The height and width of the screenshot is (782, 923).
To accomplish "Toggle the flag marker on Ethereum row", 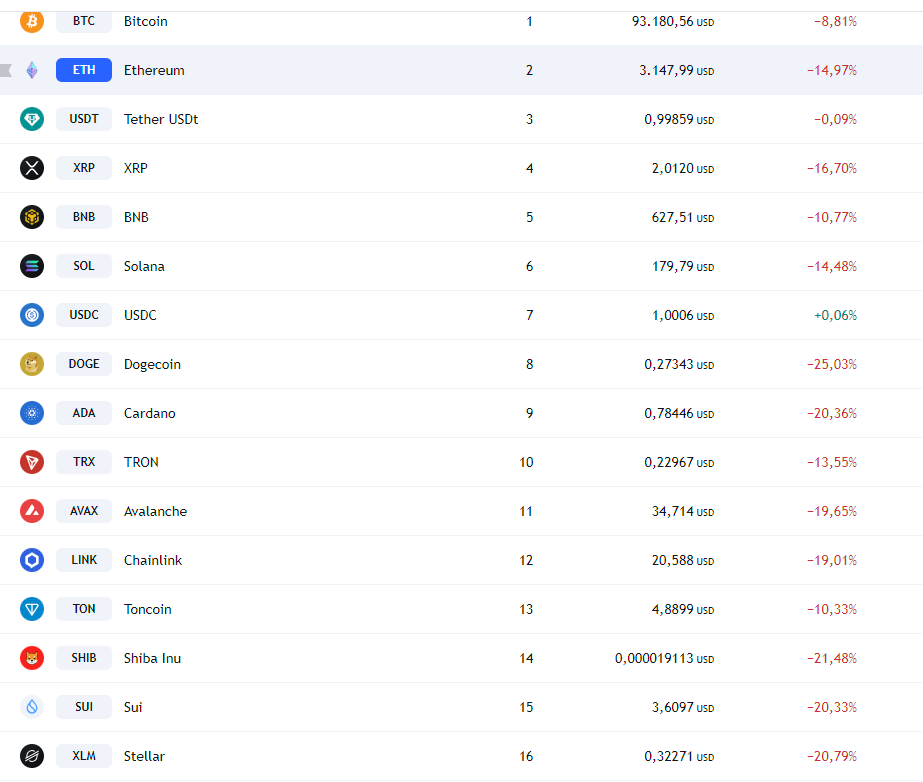I will (x=6, y=70).
